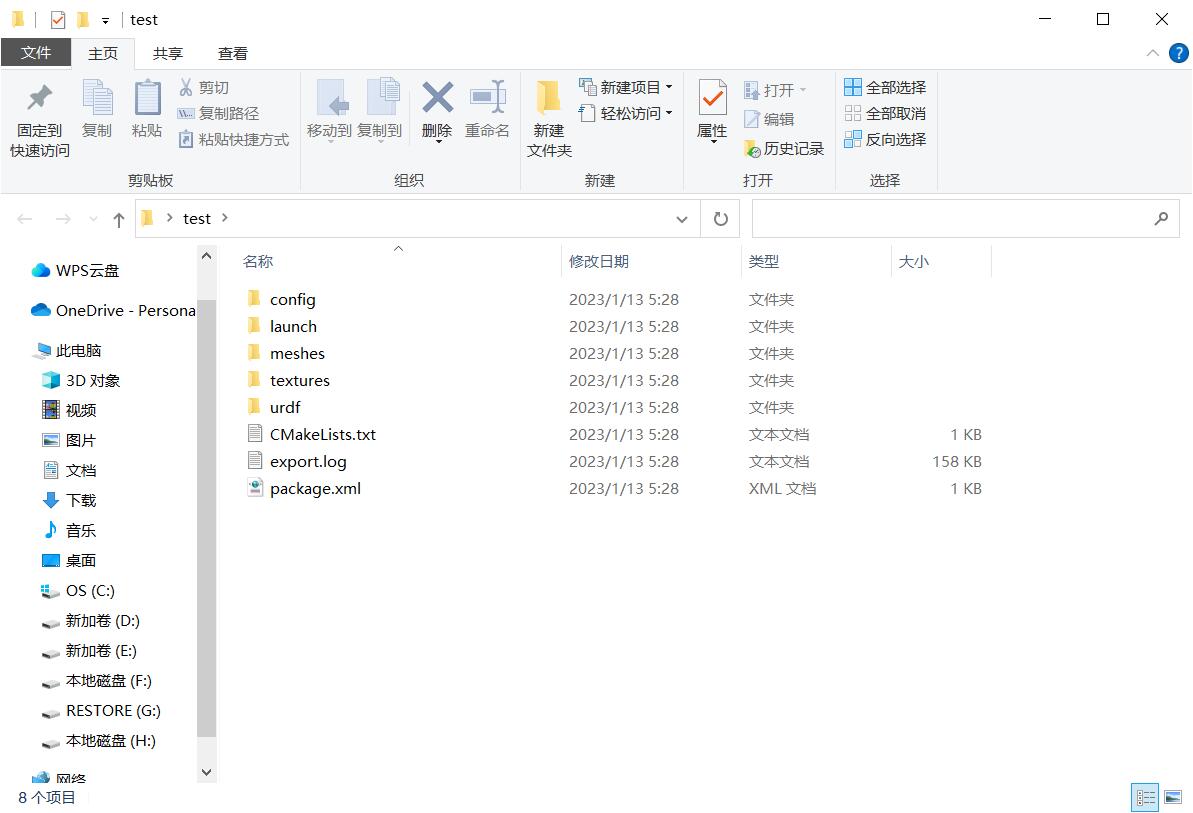Click the Pin to Quick Access icon
This screenshot has width=1193, height=813.
coord(40,99)
